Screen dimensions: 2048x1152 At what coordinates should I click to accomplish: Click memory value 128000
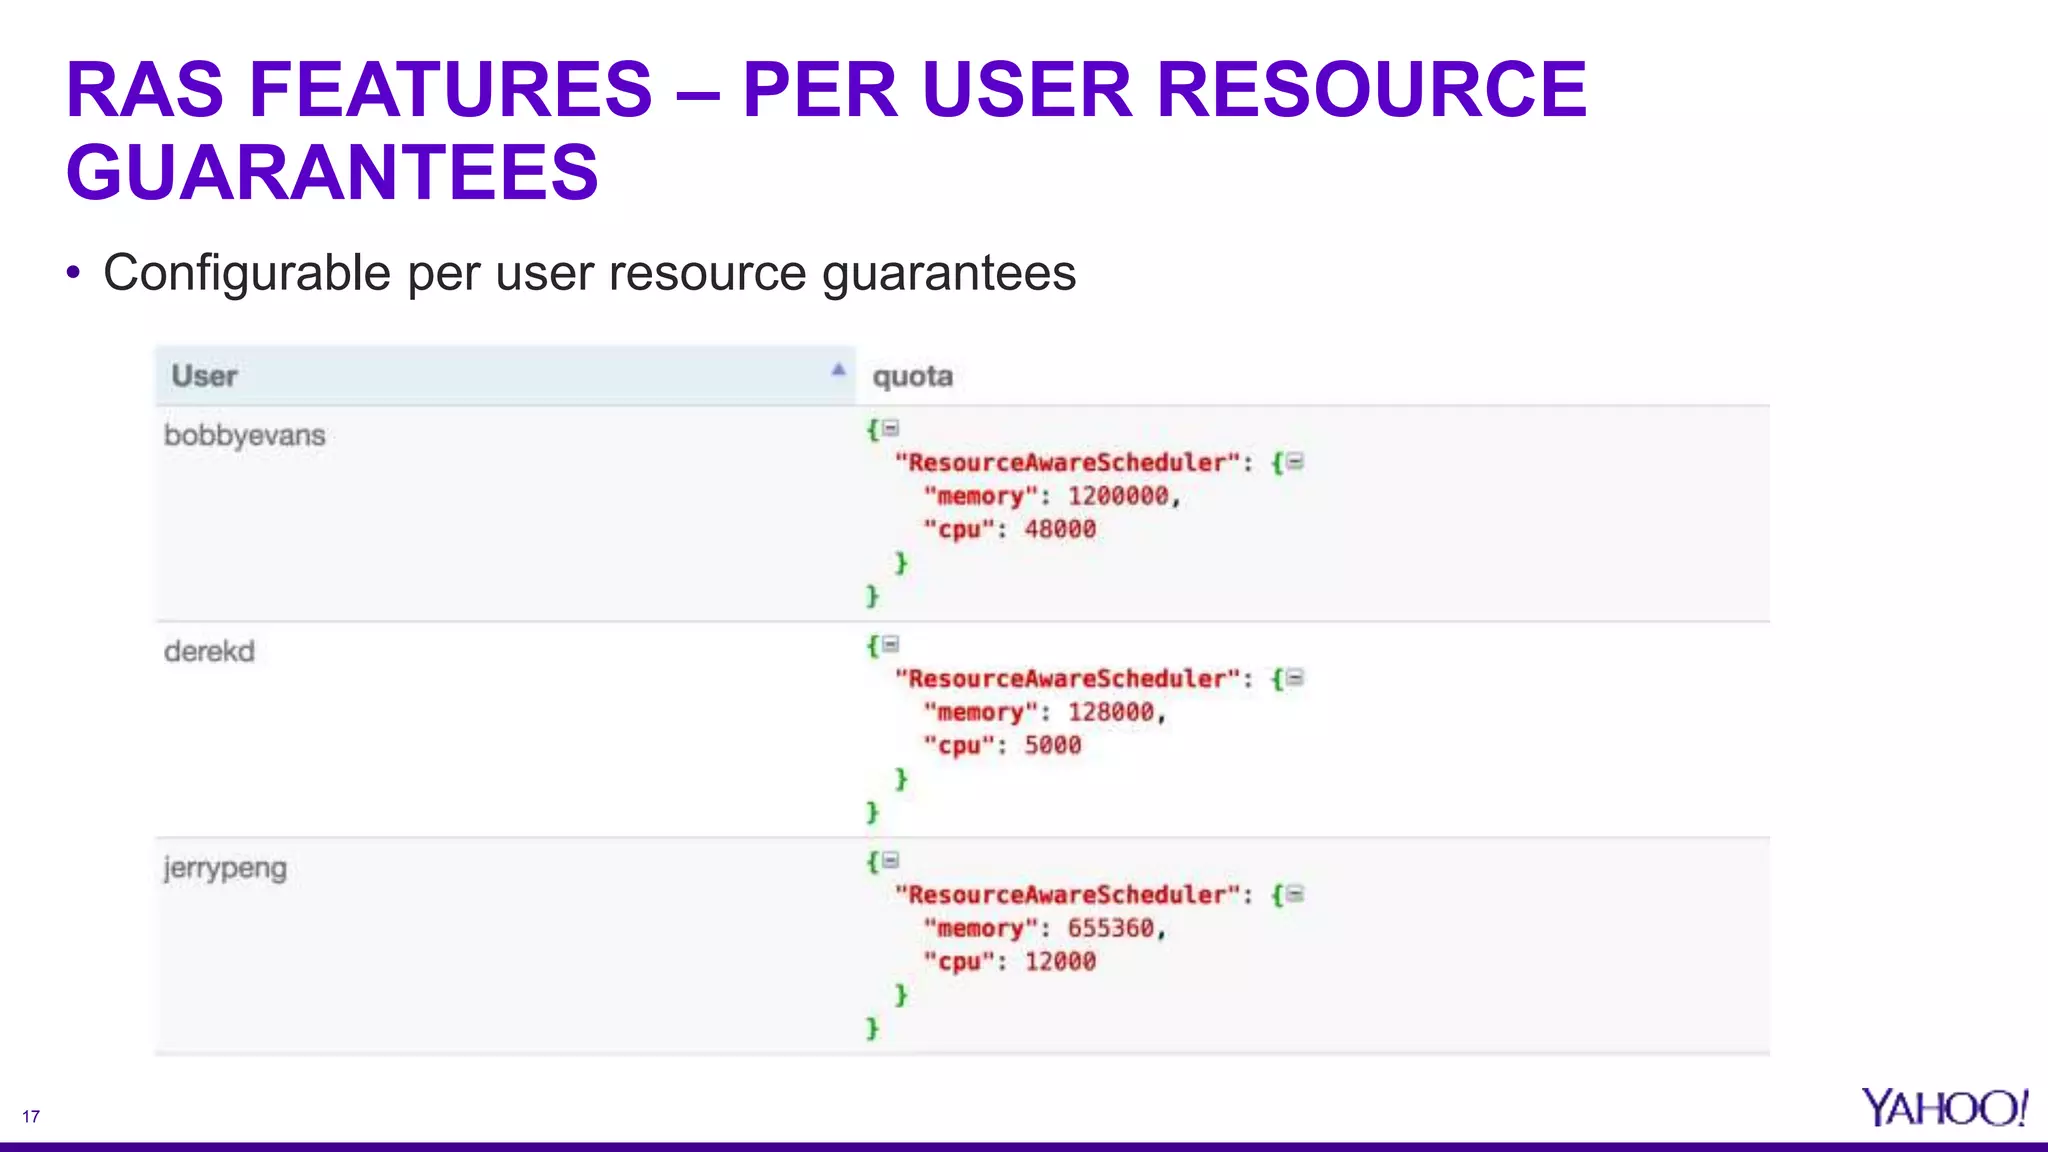pos(1111,712)
